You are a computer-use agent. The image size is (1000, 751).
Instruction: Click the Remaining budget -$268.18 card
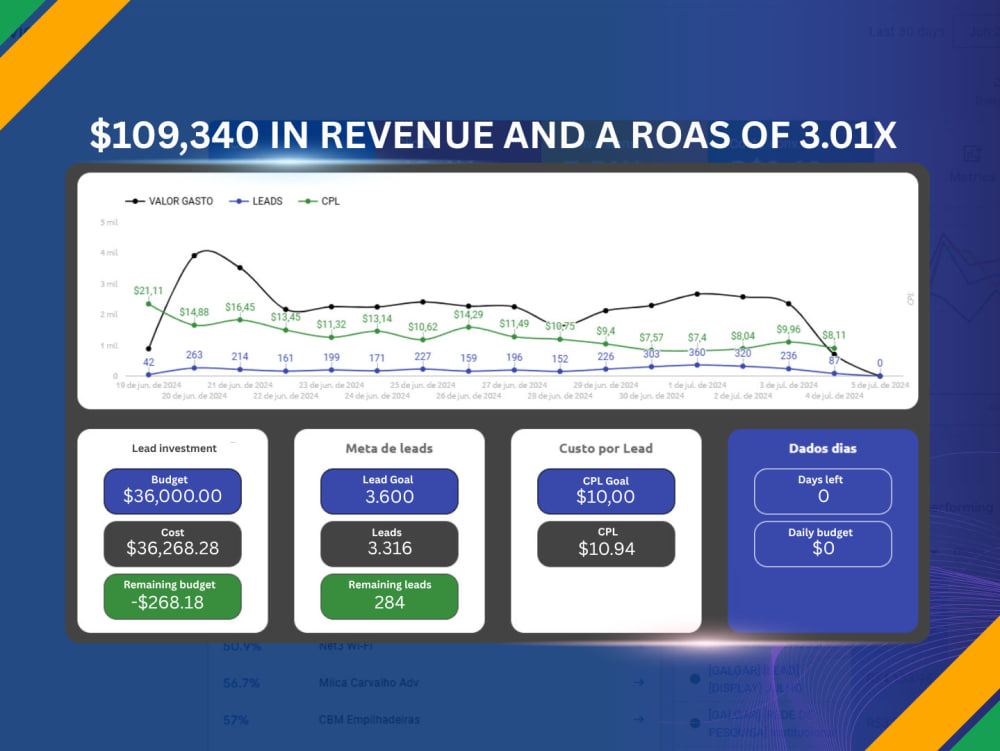(172, 596)
